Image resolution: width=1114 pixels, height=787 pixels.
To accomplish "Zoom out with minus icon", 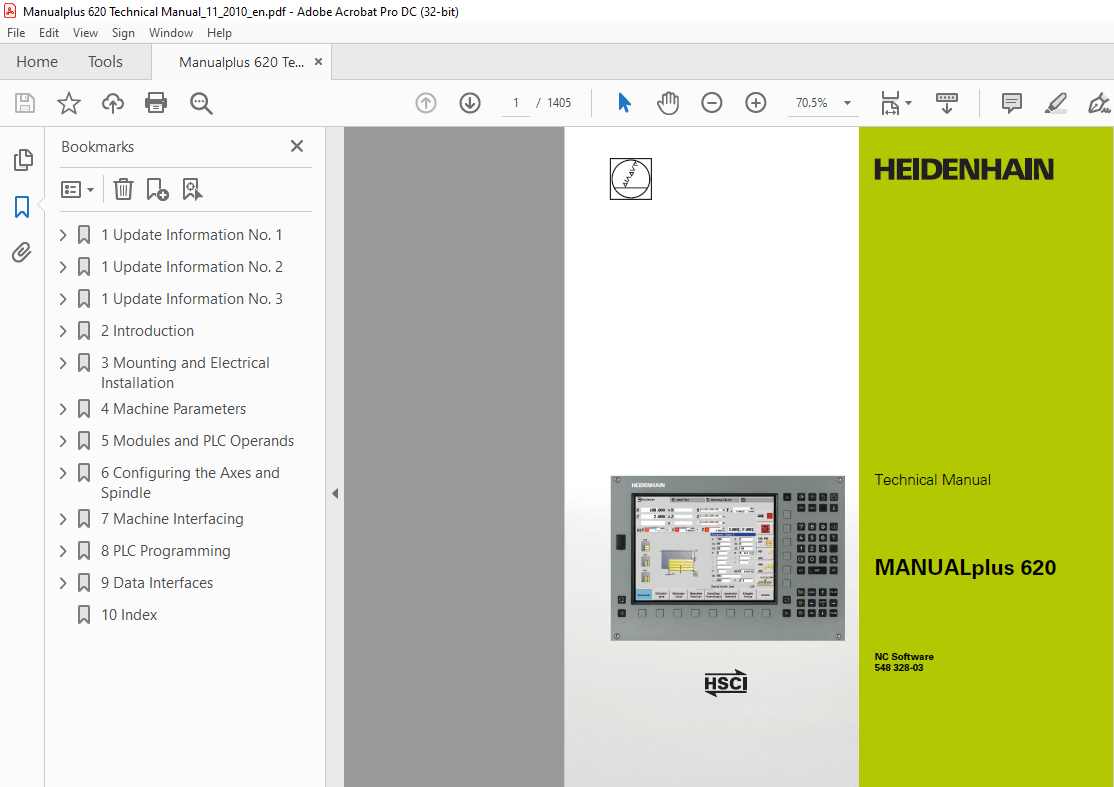I will (711, 103).
